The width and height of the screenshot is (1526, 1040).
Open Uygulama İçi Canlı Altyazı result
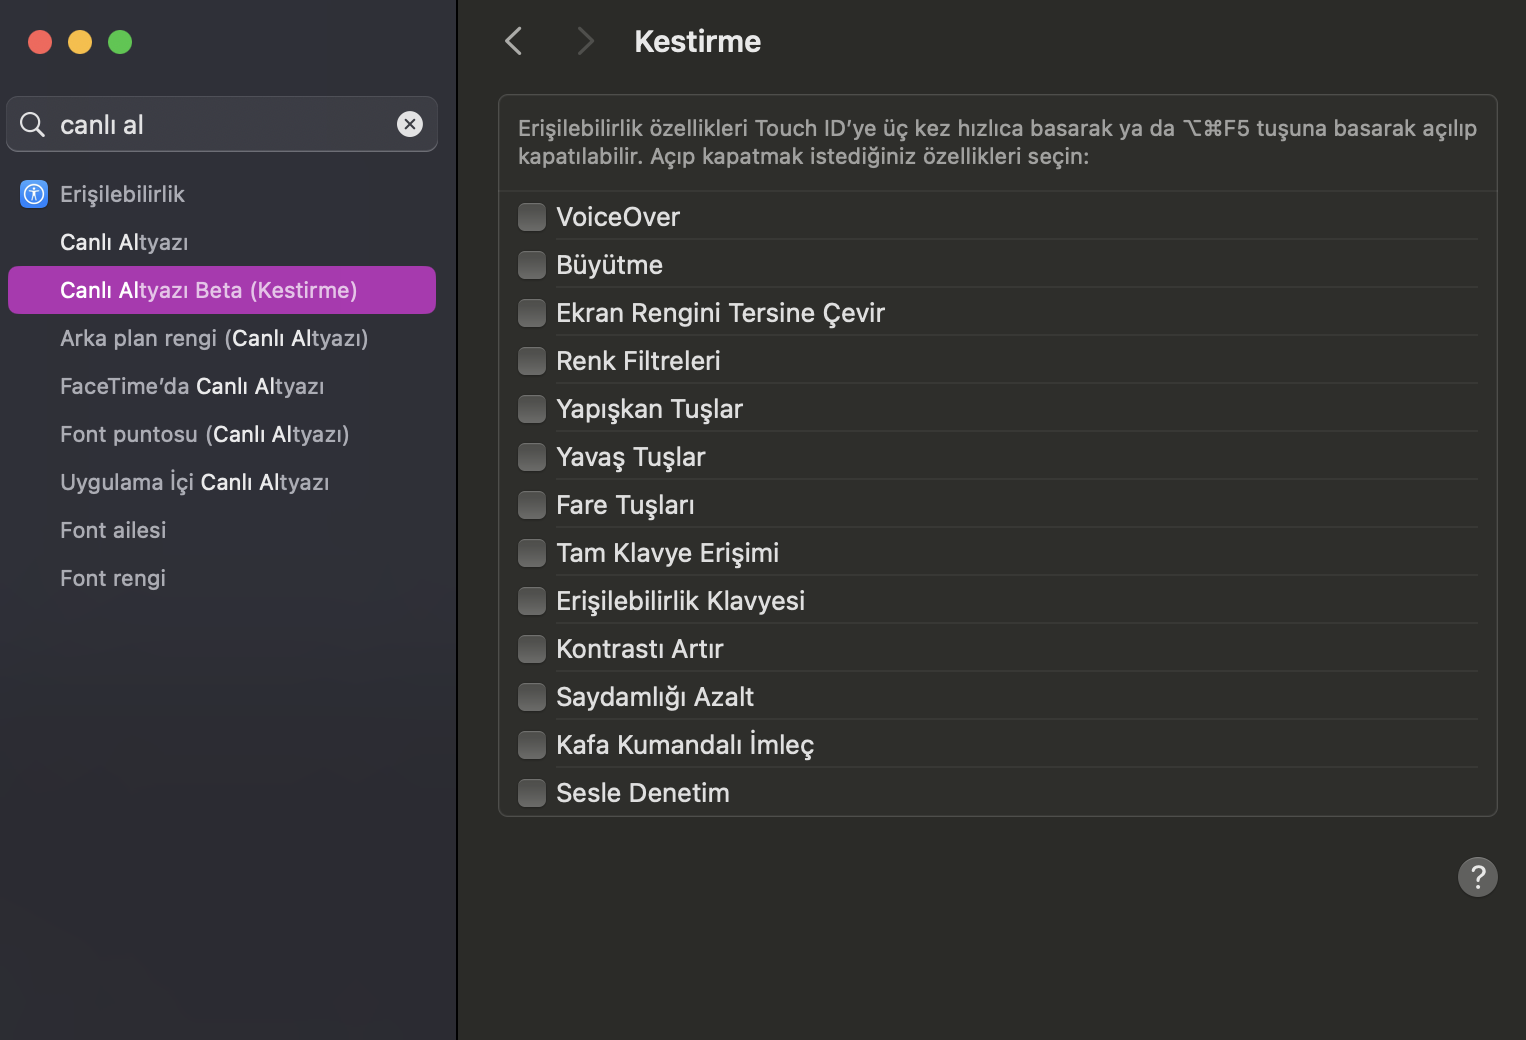222,482
